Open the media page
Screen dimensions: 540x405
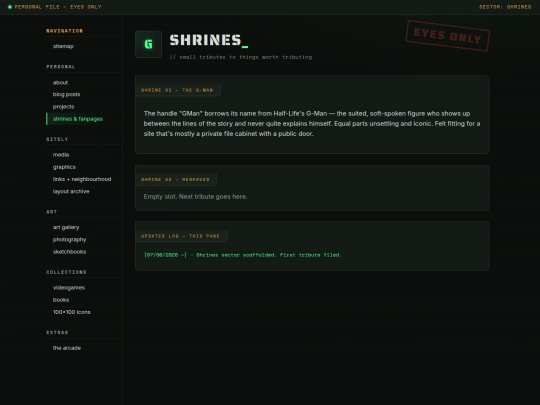tap(61, 155)
